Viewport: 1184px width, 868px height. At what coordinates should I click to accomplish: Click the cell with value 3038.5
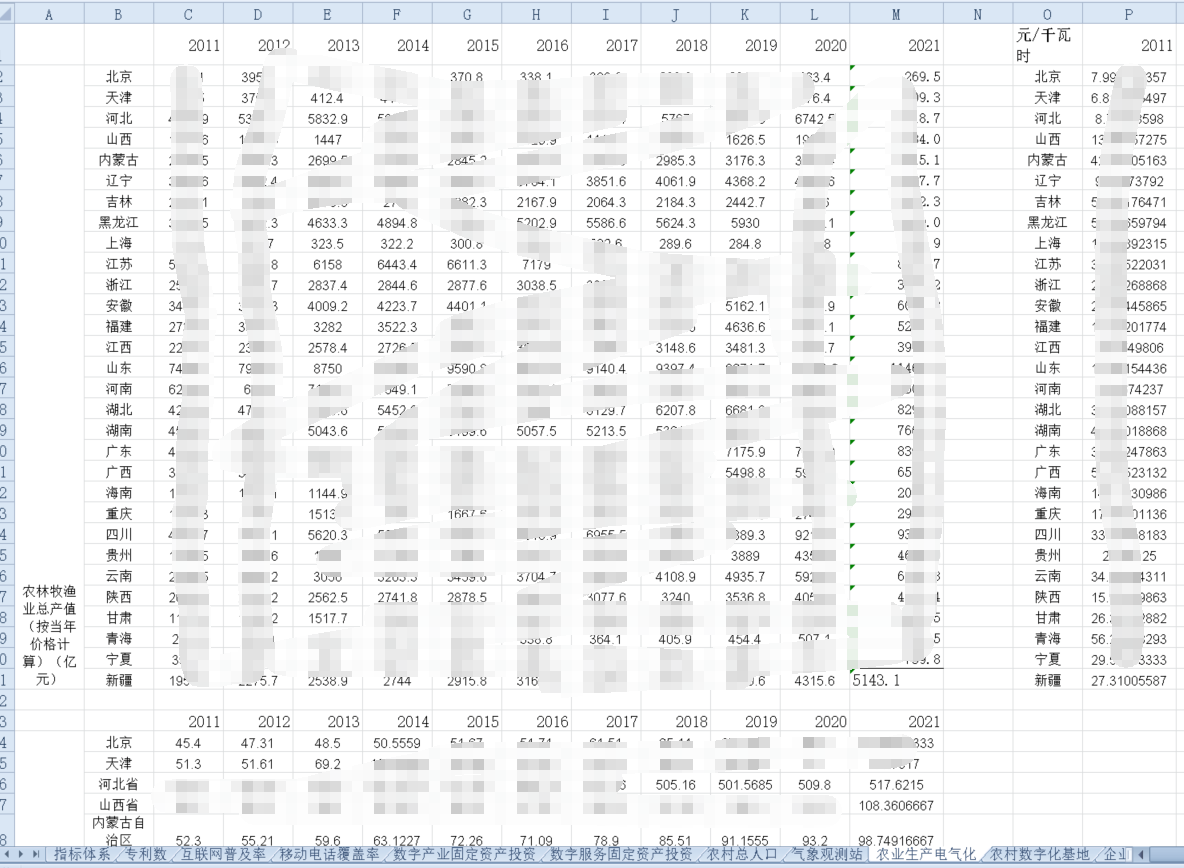[x=536, y=286]
